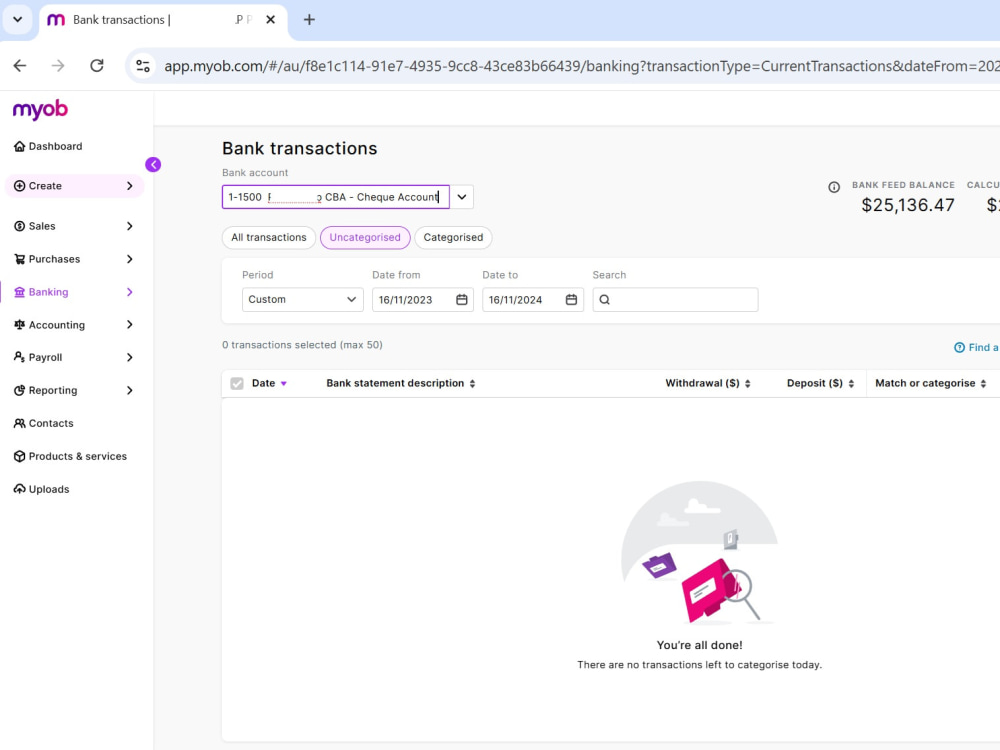Screen dimensions: 1000x750
Task: Click the MYOB logo
Action: (40, 110)
